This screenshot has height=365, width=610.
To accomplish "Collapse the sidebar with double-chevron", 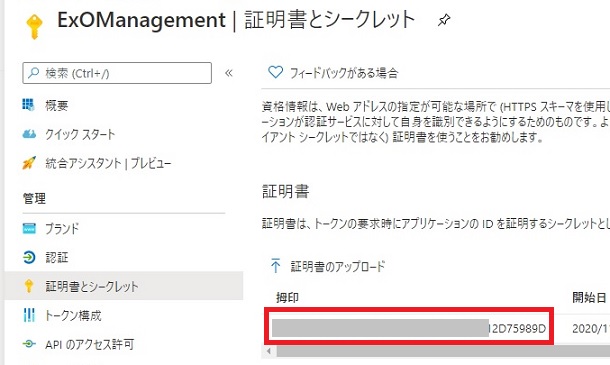I will click(x=229, y=73).
